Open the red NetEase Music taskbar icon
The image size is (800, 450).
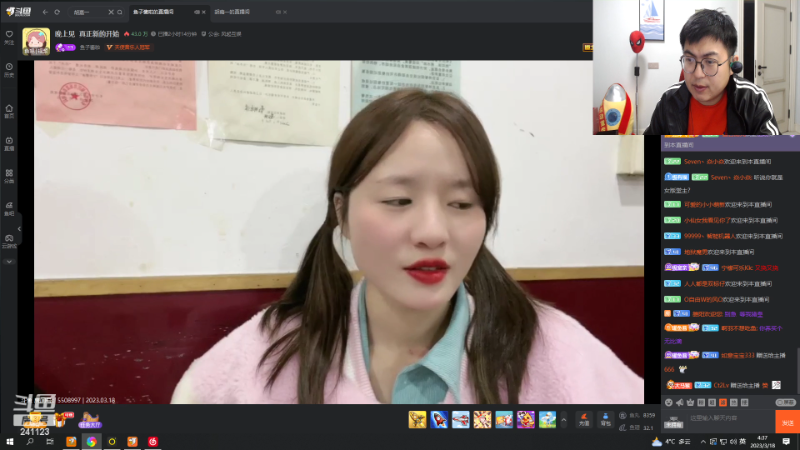[x=153, y=442]
